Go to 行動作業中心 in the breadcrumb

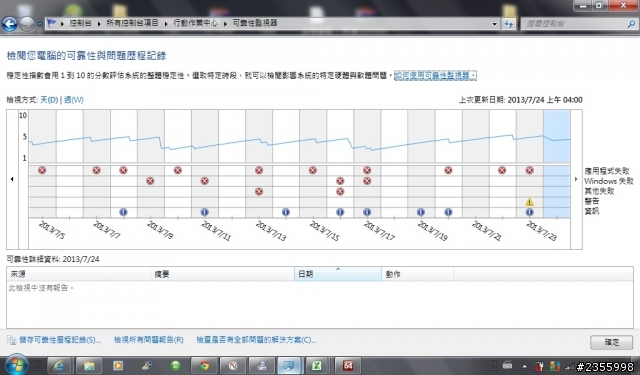tap(196, 23)
